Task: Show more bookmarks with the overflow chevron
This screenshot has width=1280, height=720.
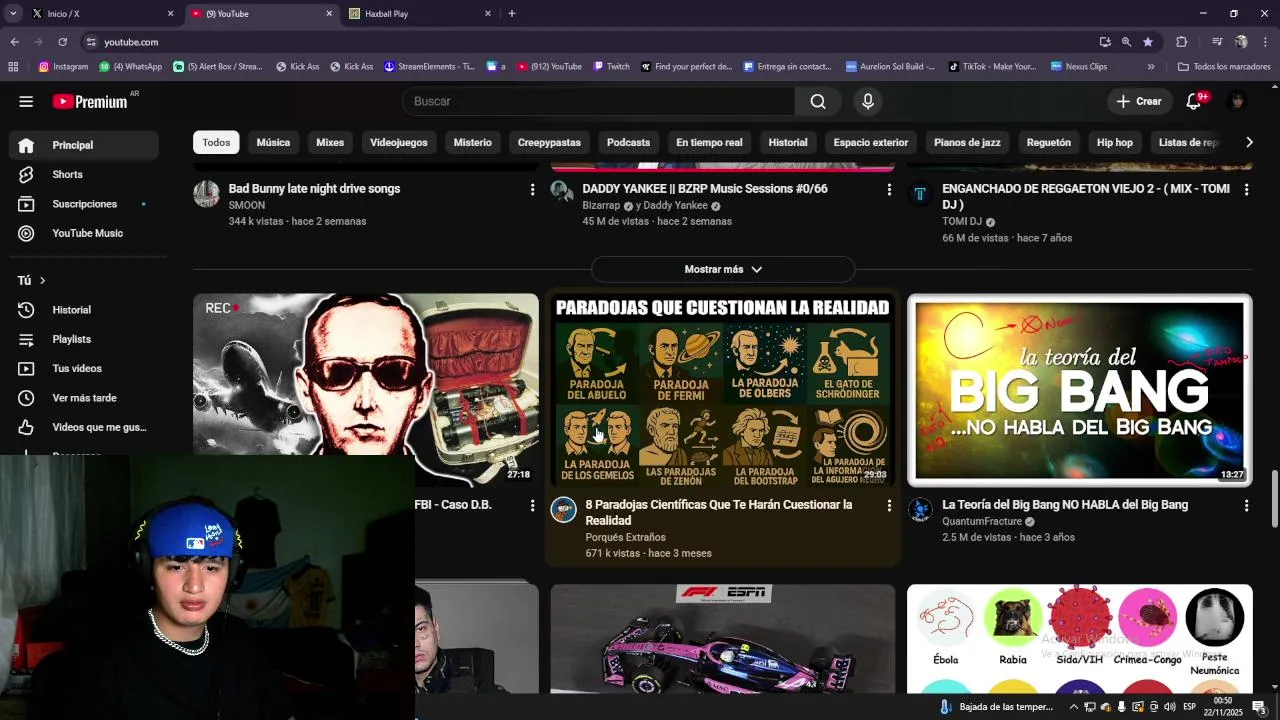Action: pyautogui.click(x=1151, y=67)
